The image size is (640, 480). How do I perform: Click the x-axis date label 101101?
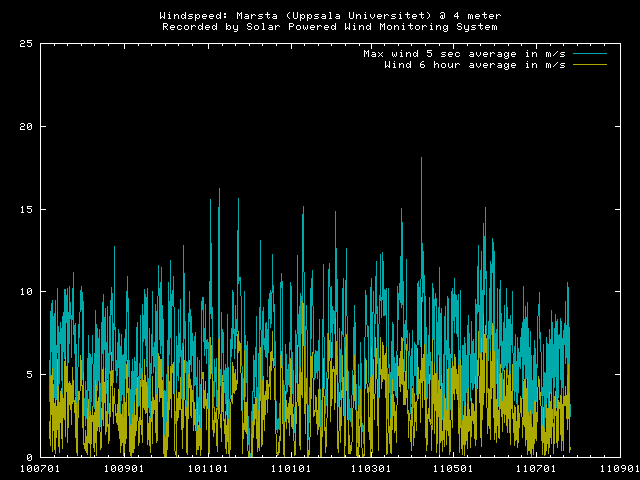(x=205, y=468)
